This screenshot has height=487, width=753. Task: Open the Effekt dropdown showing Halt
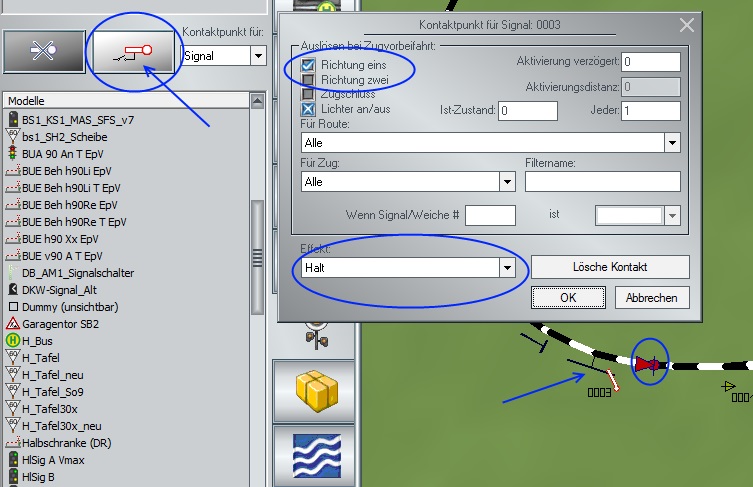(508, 268)
